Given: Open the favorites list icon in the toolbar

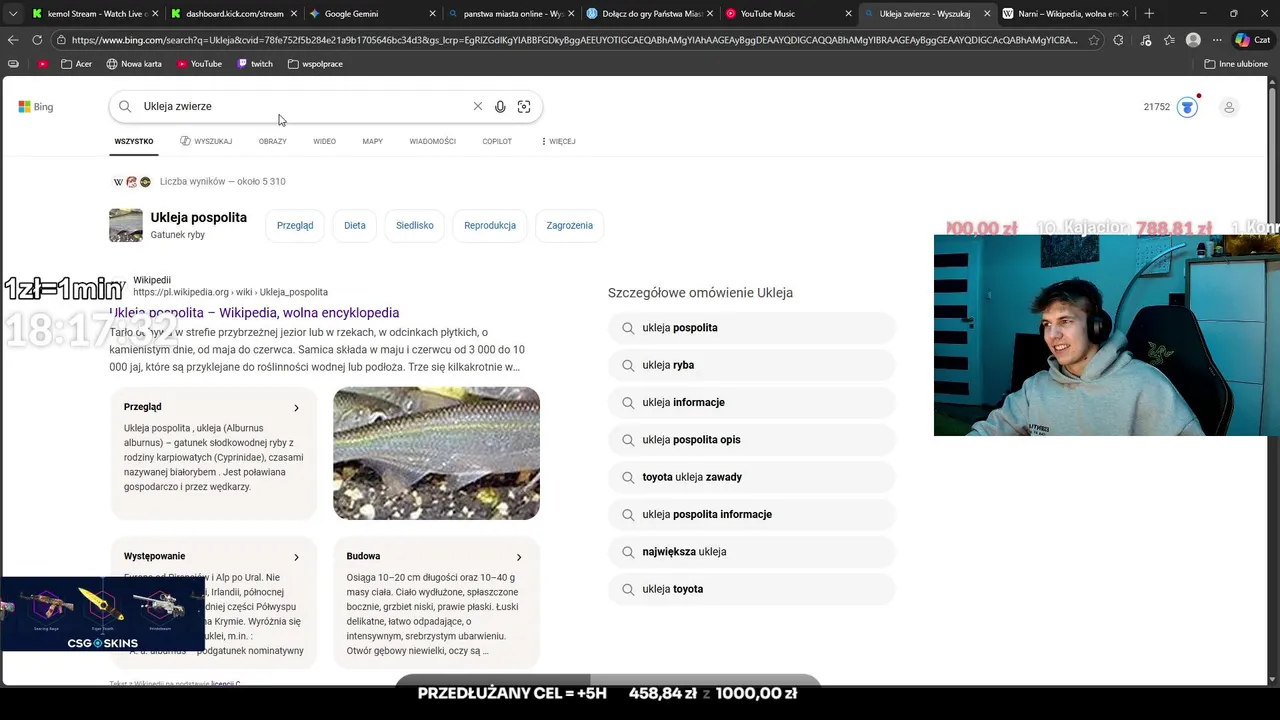Looking at the screenshot, I should 1168,40.
